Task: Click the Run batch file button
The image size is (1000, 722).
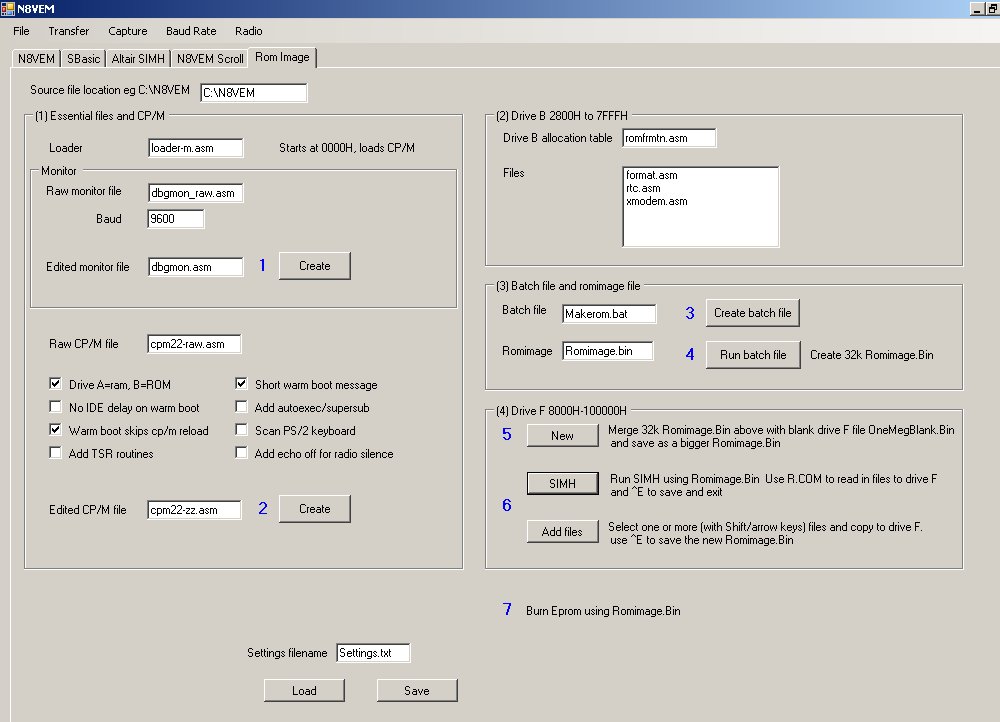Action: pyautogui.click(x=753, y=355)
